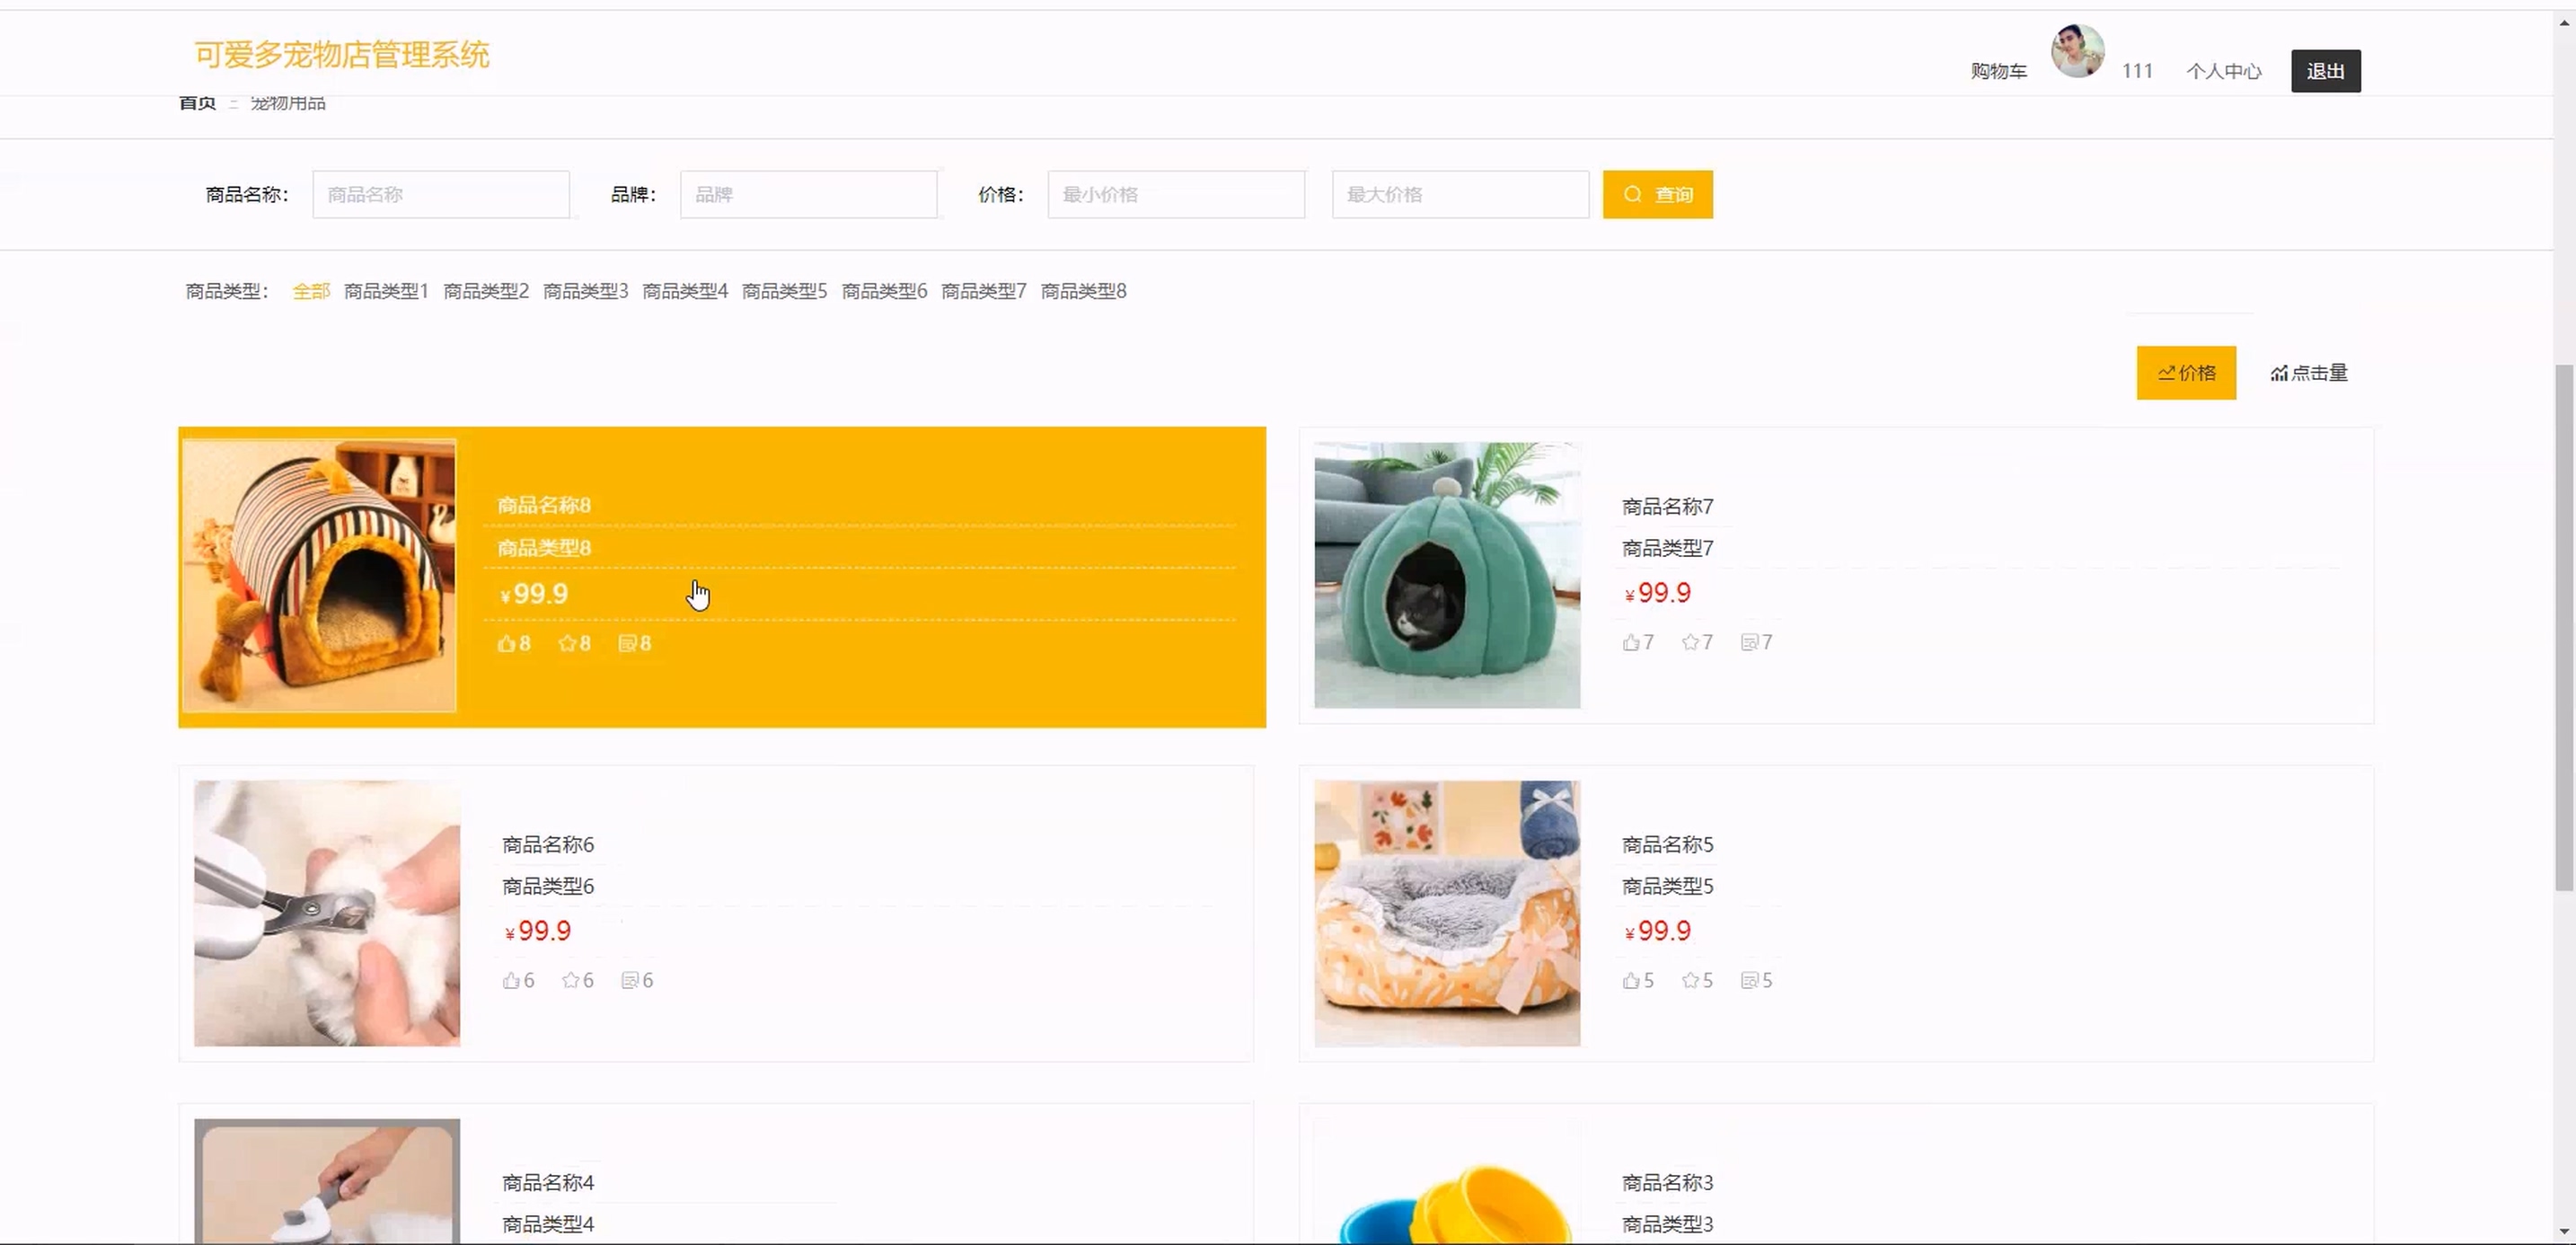2576x1245 pixels.
Task: Go to 个人中心 page
Action: coord(2223,71)
